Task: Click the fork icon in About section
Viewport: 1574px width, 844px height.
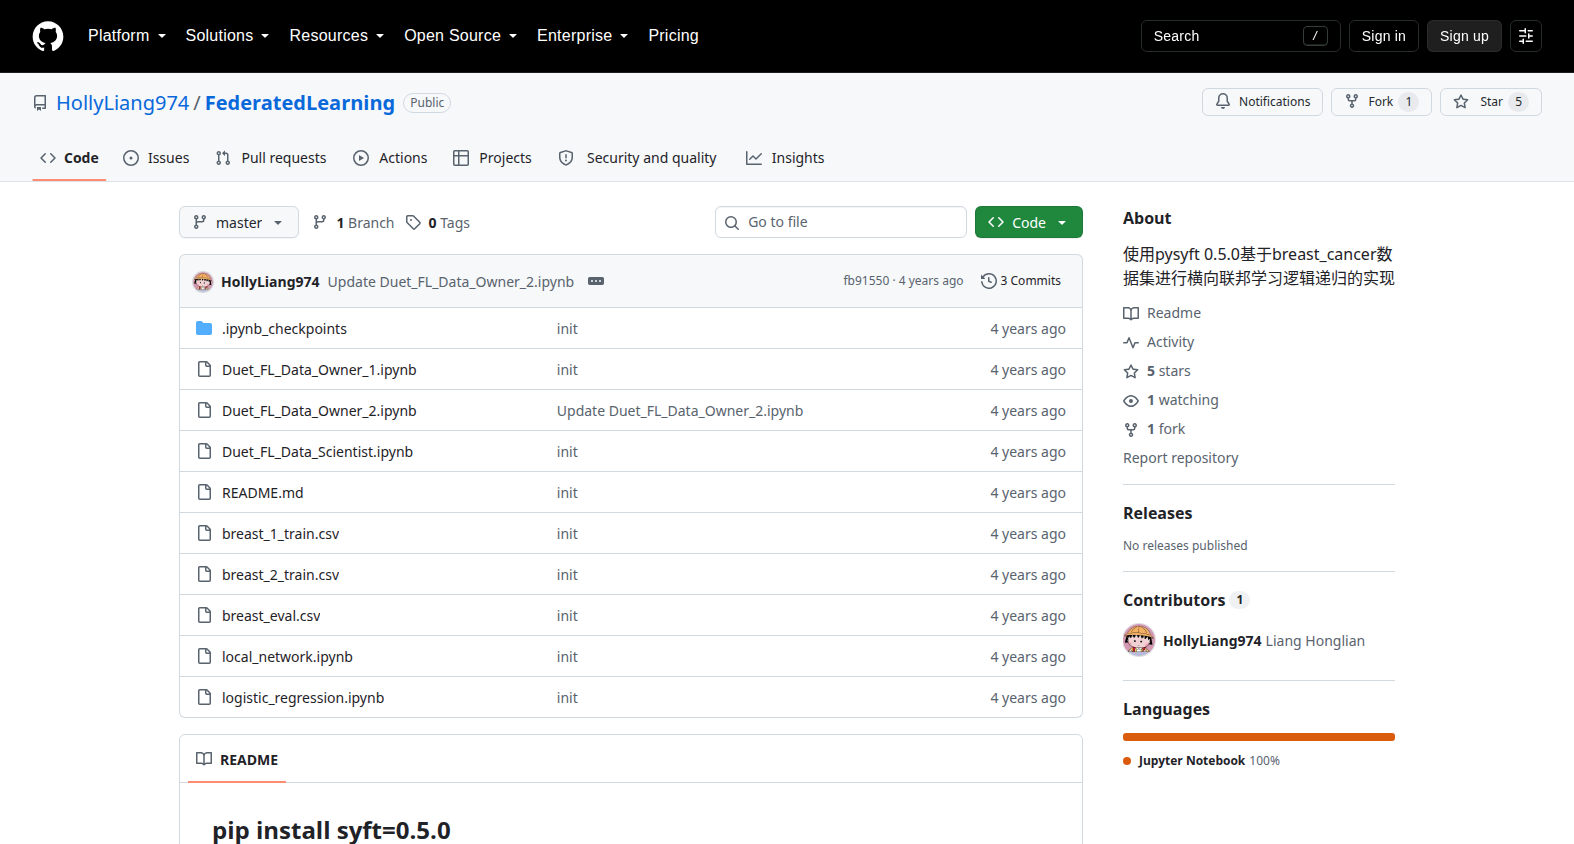Action: tap(1131, 429)
